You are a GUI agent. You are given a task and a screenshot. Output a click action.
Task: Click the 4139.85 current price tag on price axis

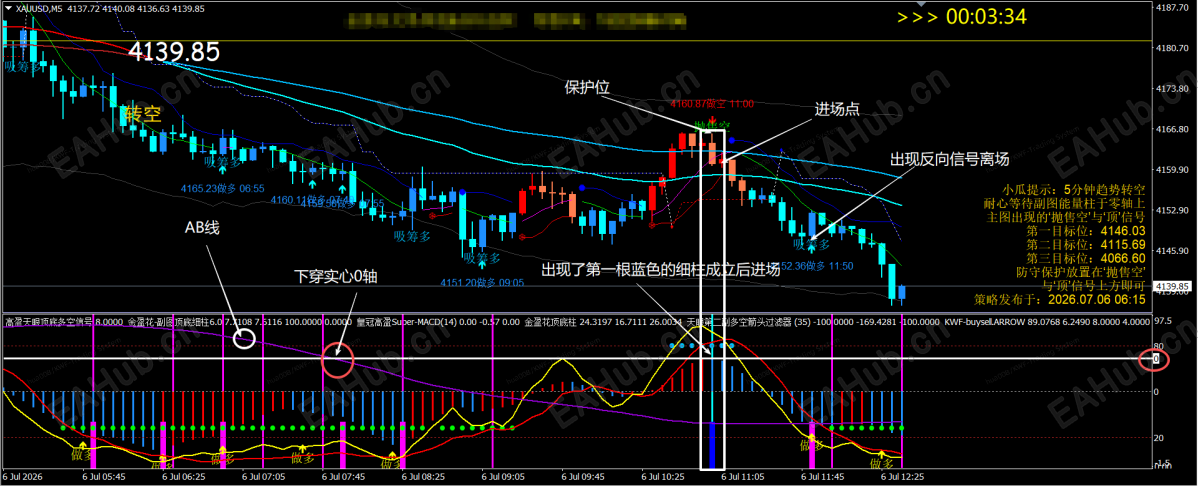click(x=1170, y=287)
